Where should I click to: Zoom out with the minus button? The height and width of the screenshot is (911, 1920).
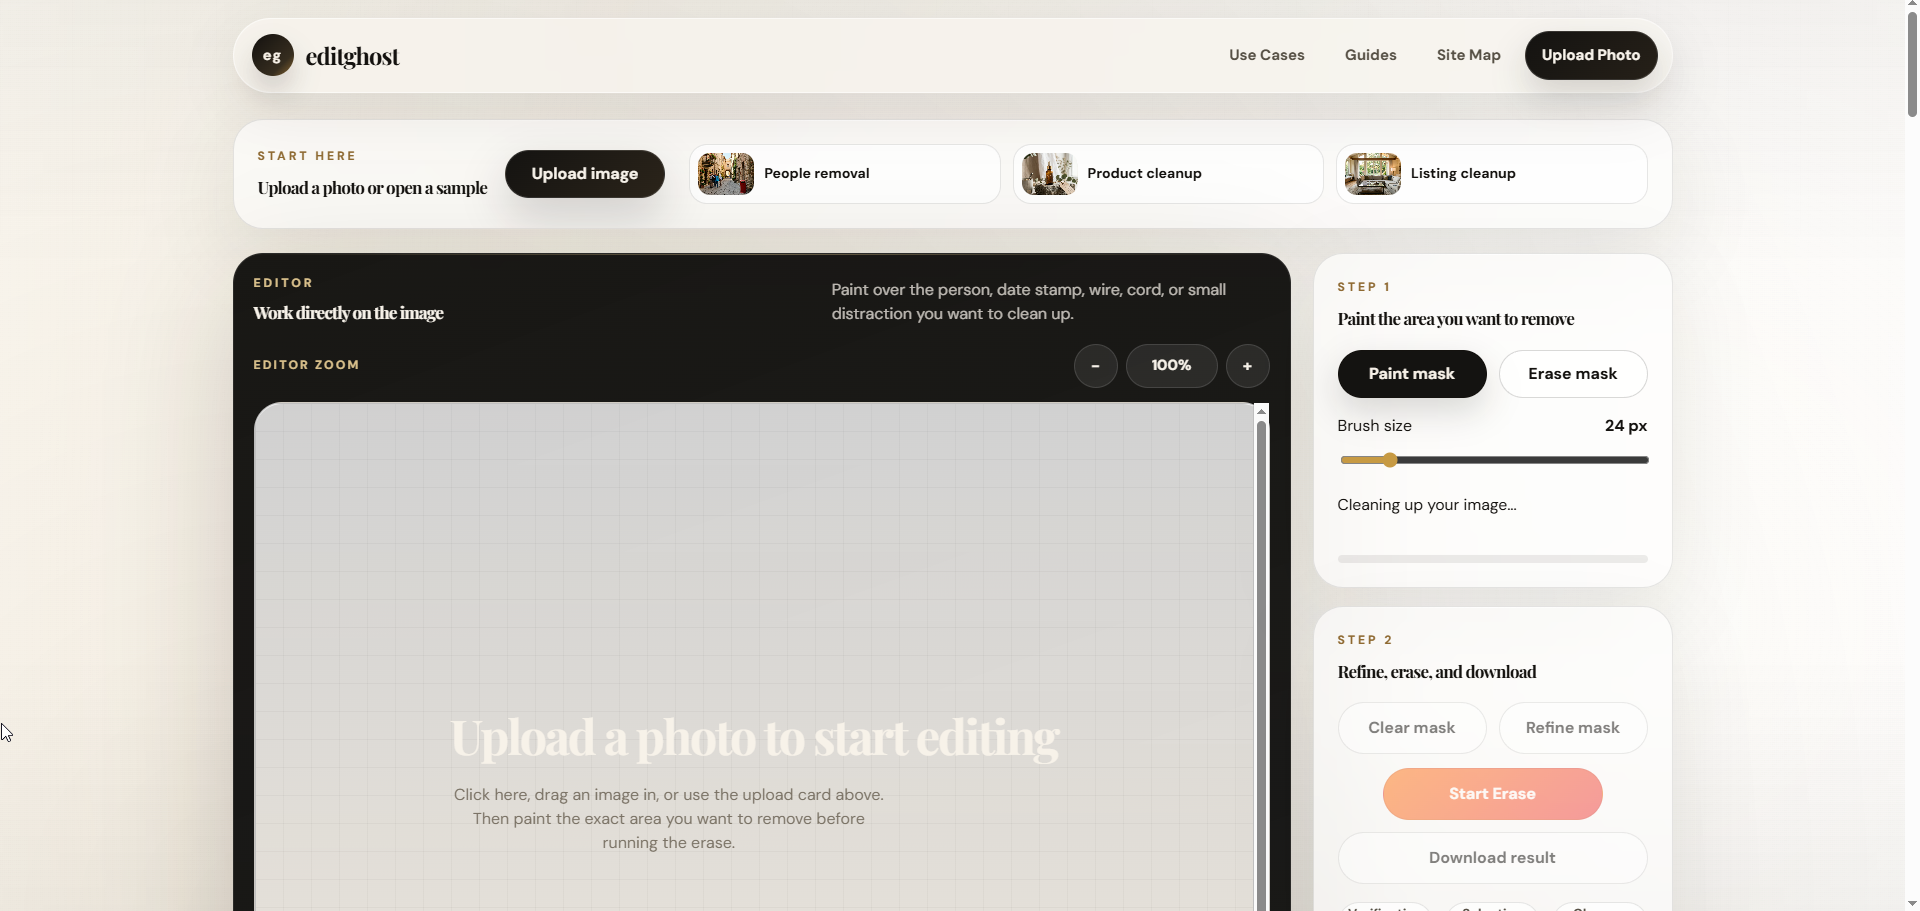(x=1096, y=366)
